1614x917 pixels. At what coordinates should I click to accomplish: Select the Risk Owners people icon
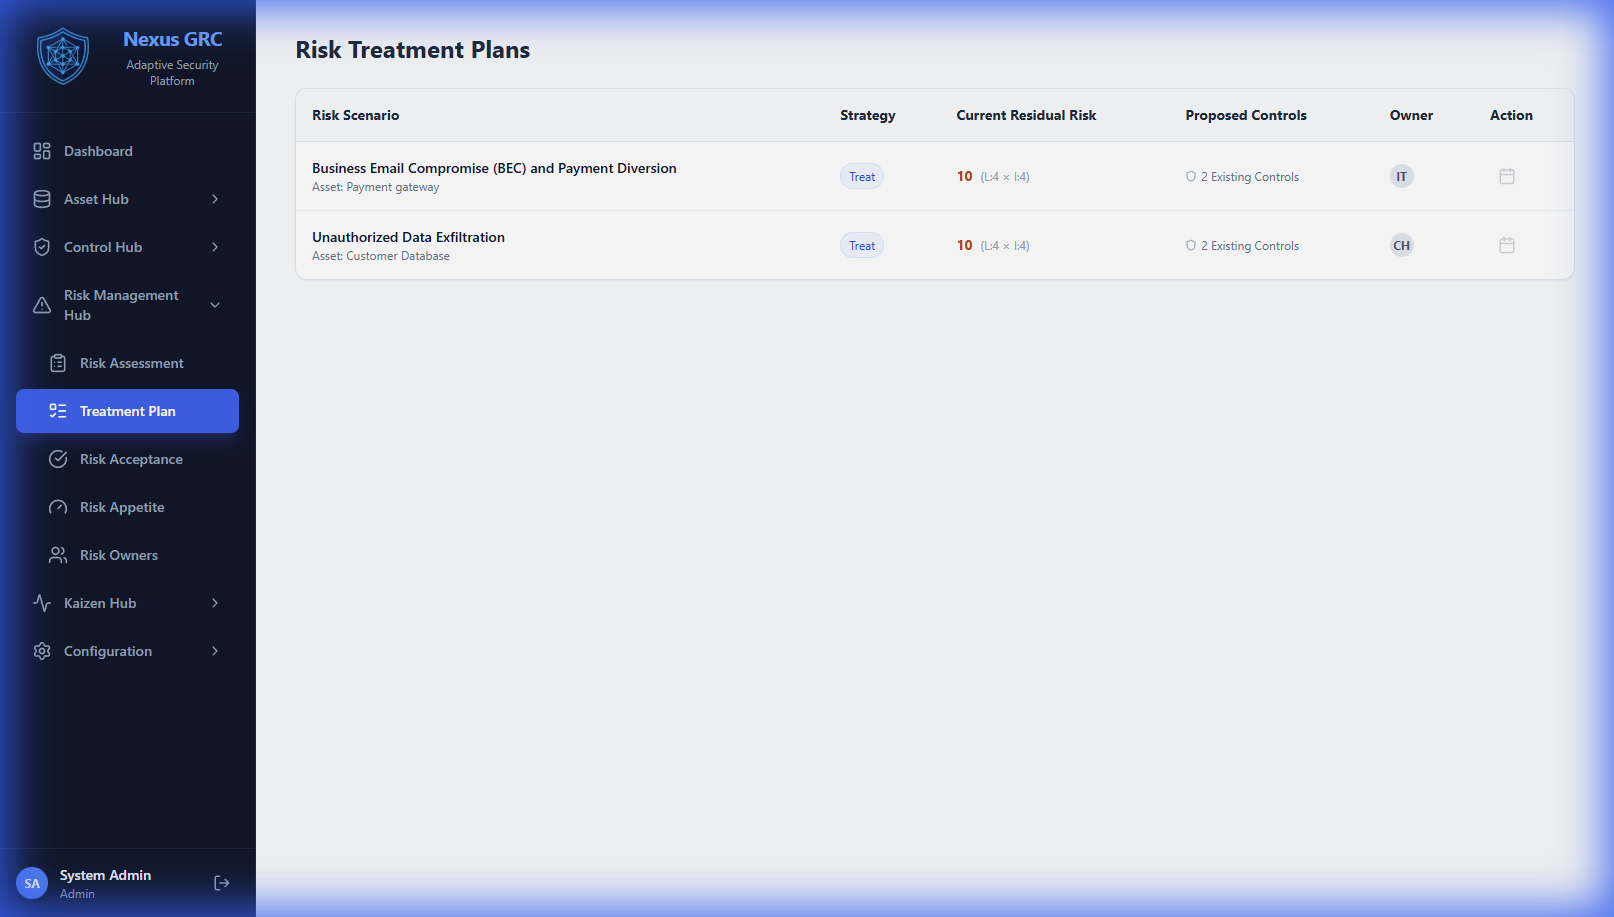pyautogui.click(x=59, y=555)
